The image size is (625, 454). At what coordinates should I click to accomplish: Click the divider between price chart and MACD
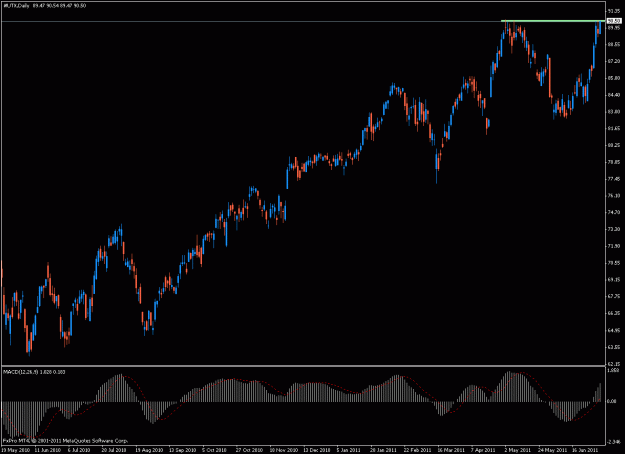point(303,366)
